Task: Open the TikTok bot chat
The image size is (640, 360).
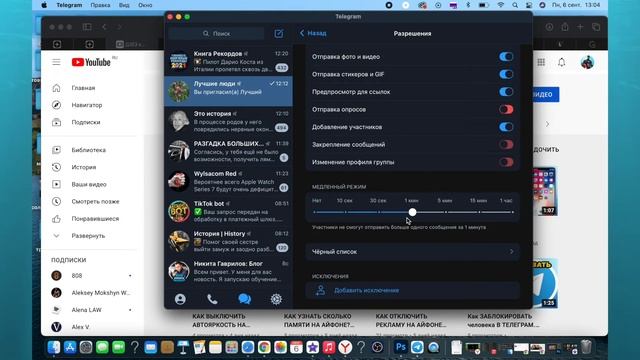Action: coord(229,211)
